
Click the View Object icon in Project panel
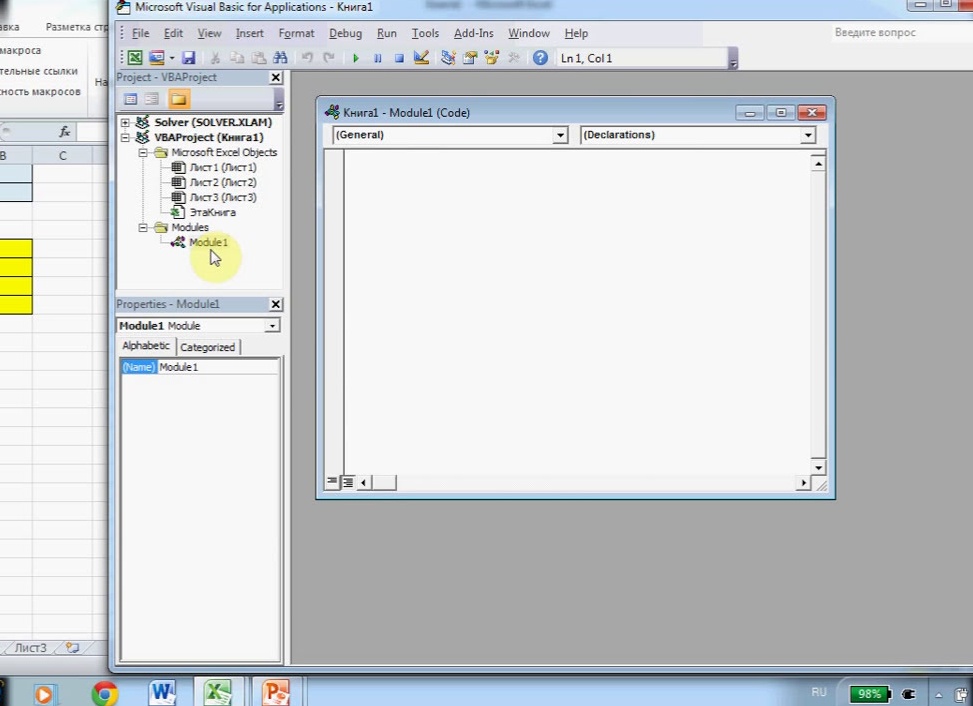point(151,99)
